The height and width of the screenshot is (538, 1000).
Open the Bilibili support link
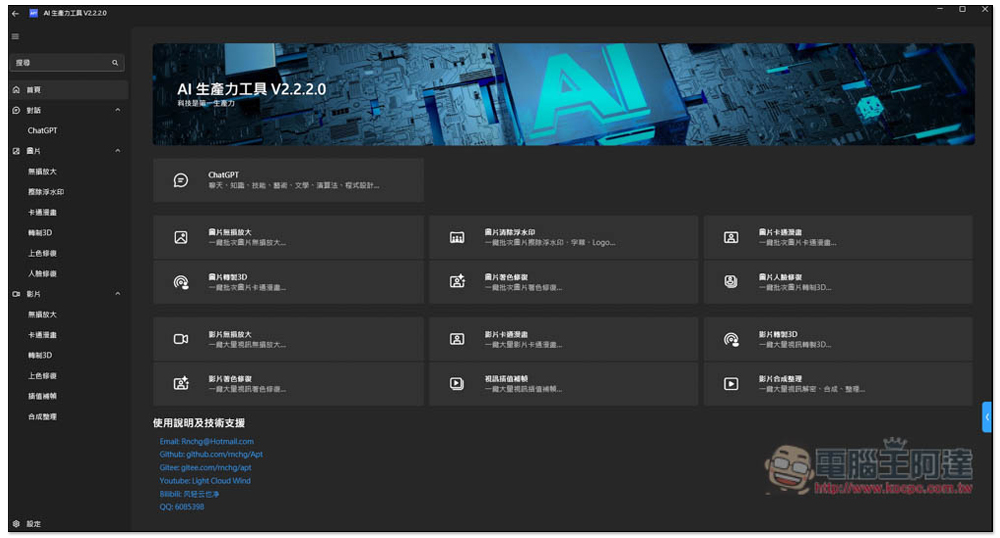(x=189, y=494)
